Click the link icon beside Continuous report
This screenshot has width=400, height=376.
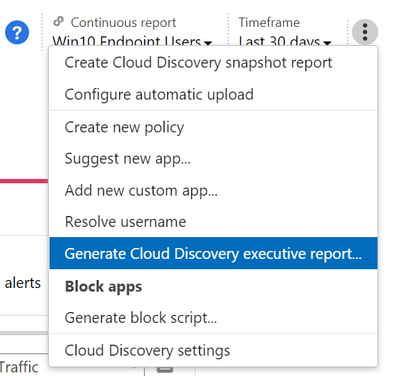[59, 22]
